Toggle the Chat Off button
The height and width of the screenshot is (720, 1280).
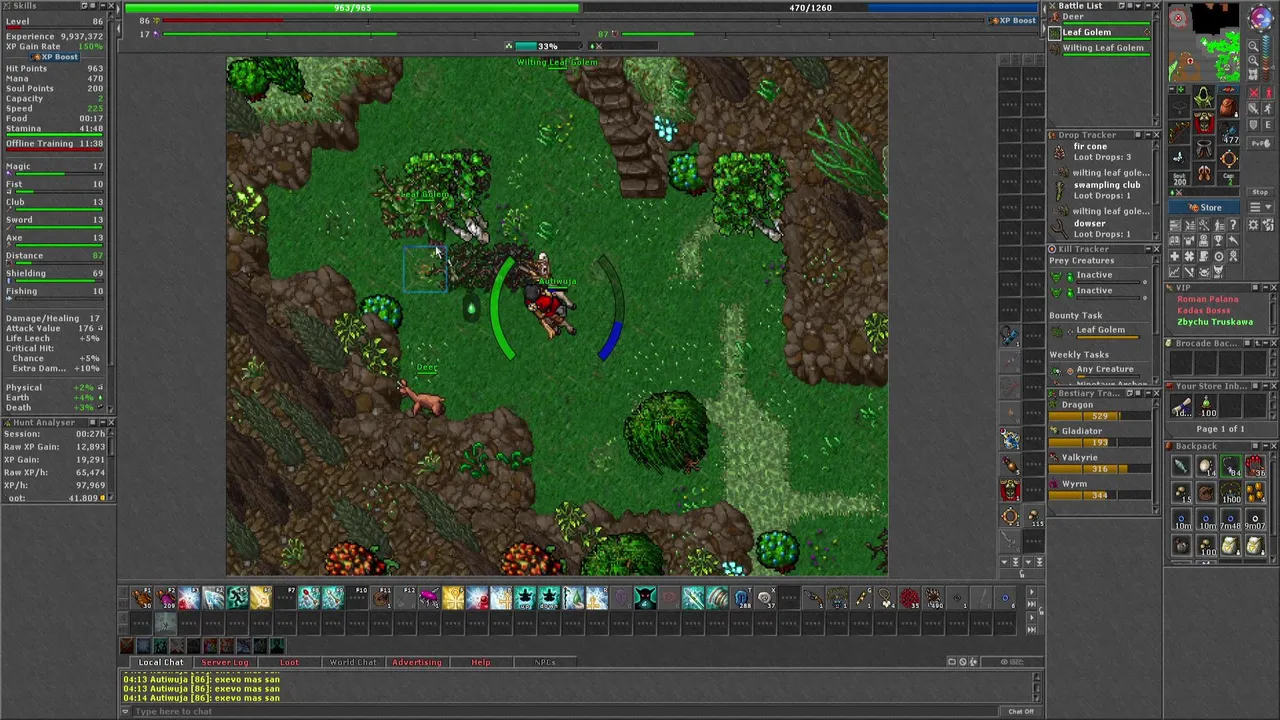click(1020, 711)
